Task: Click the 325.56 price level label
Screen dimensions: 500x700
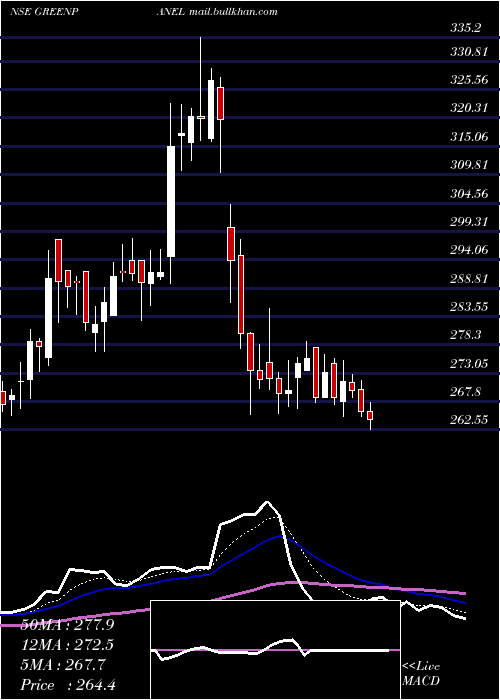Action: pos(468,80)
